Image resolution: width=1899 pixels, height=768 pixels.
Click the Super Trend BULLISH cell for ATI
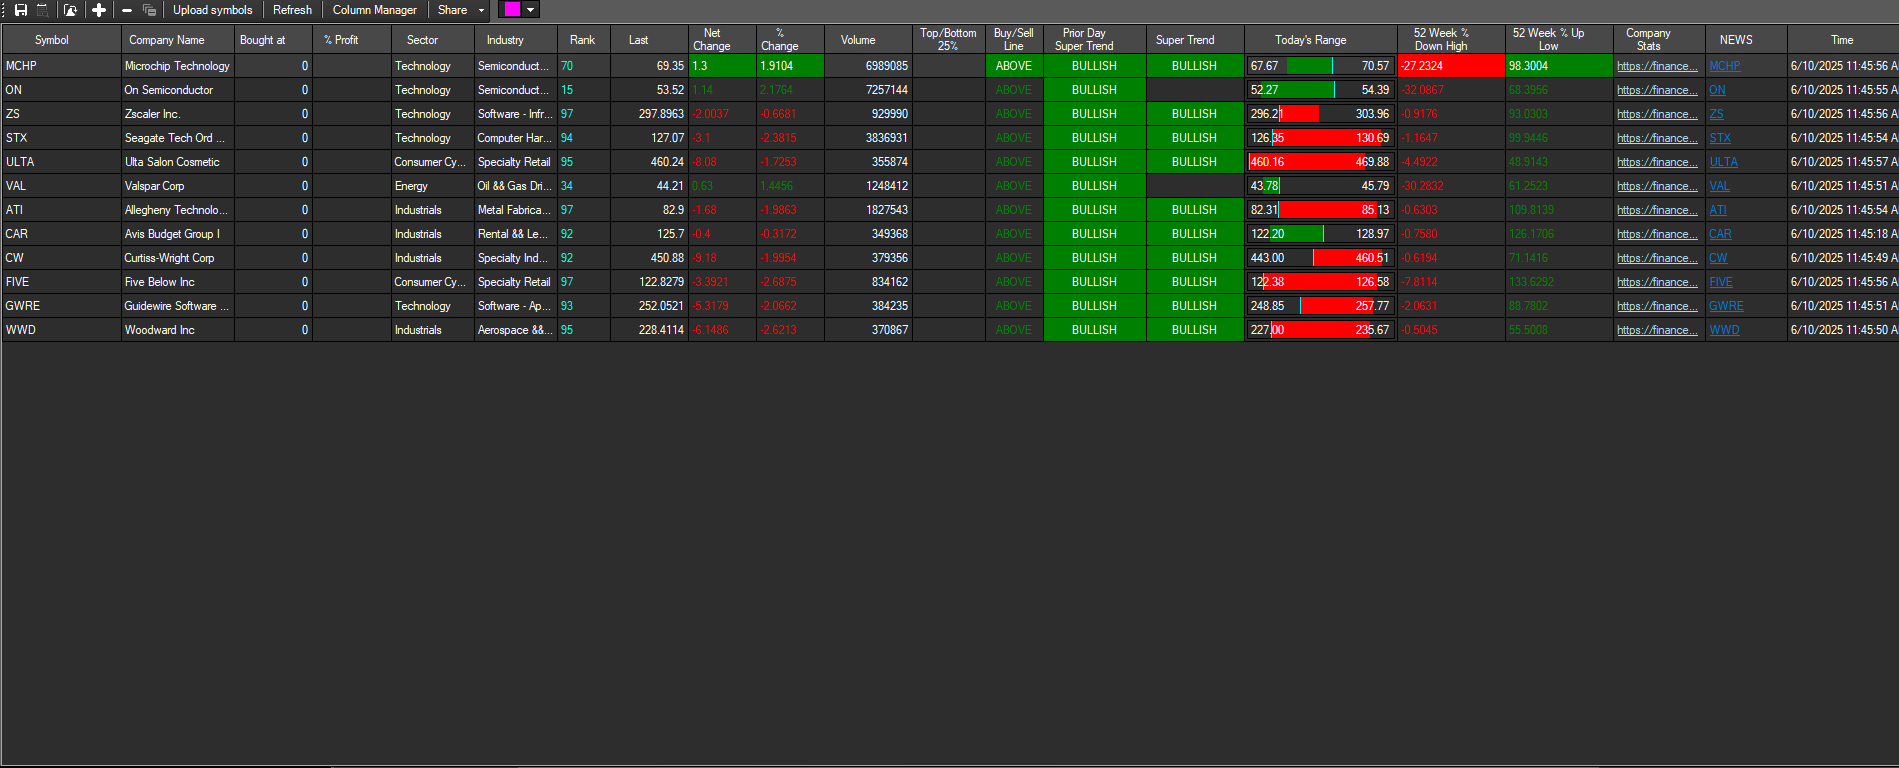pos(1194,210)
